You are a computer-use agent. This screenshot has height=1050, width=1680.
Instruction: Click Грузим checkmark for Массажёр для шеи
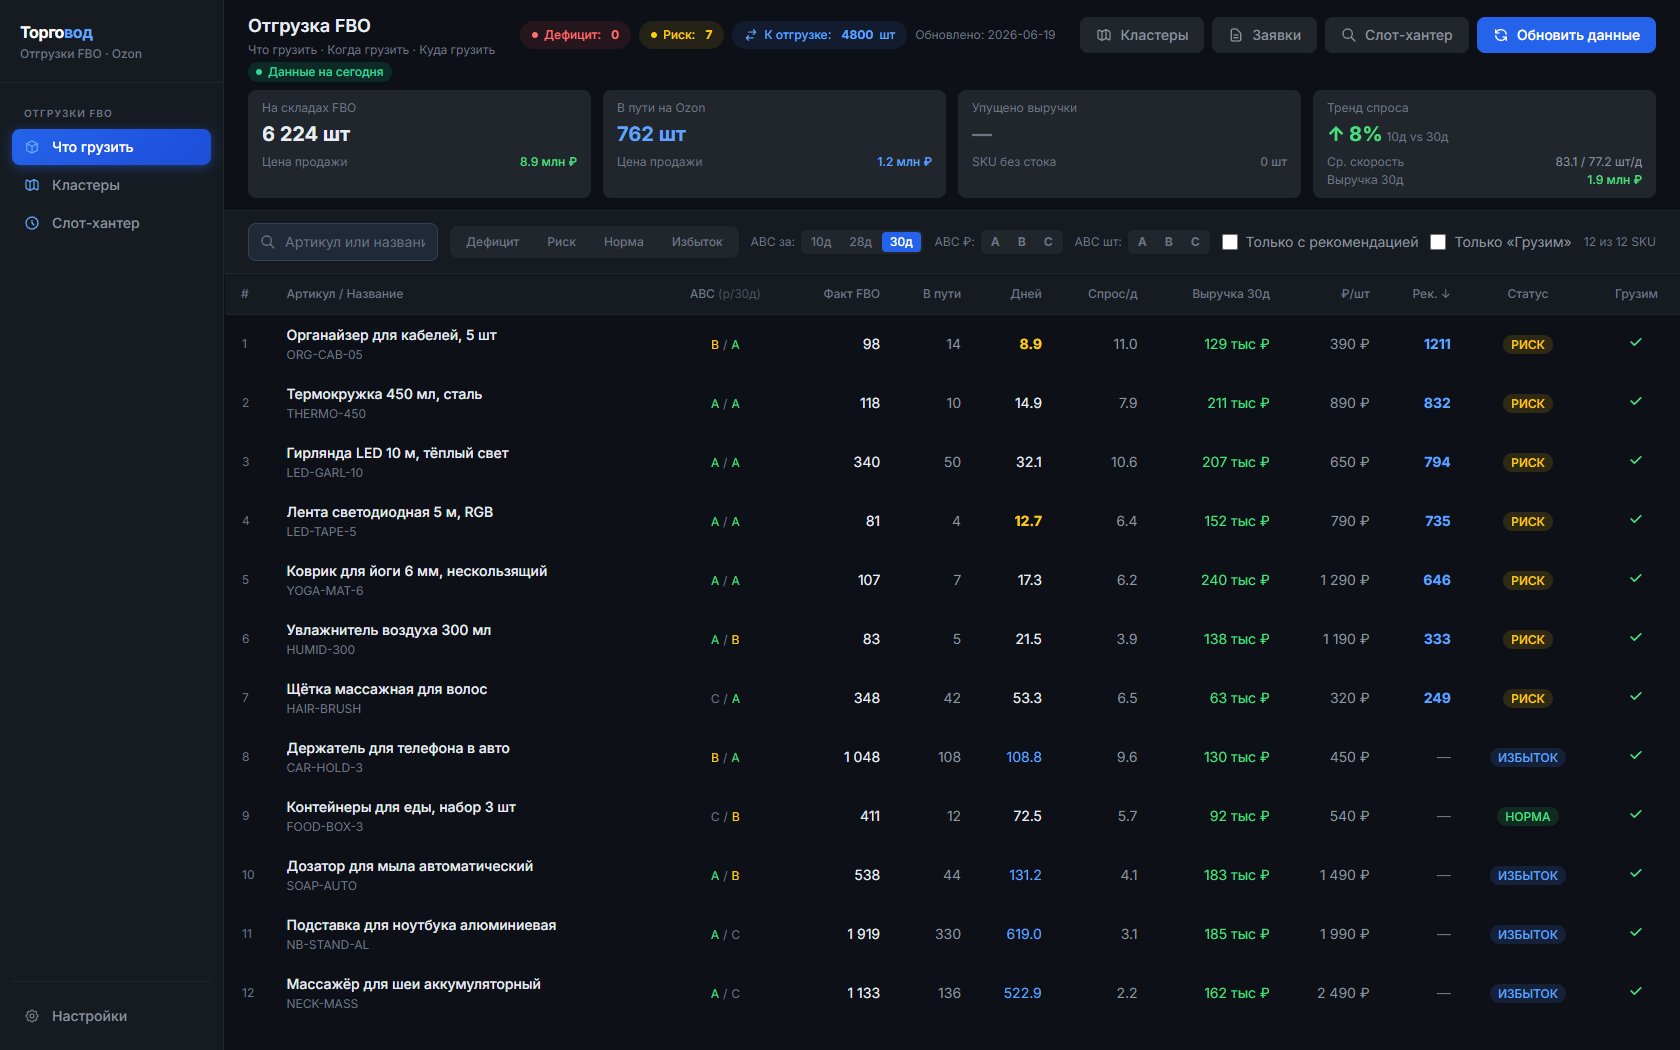1636,992
